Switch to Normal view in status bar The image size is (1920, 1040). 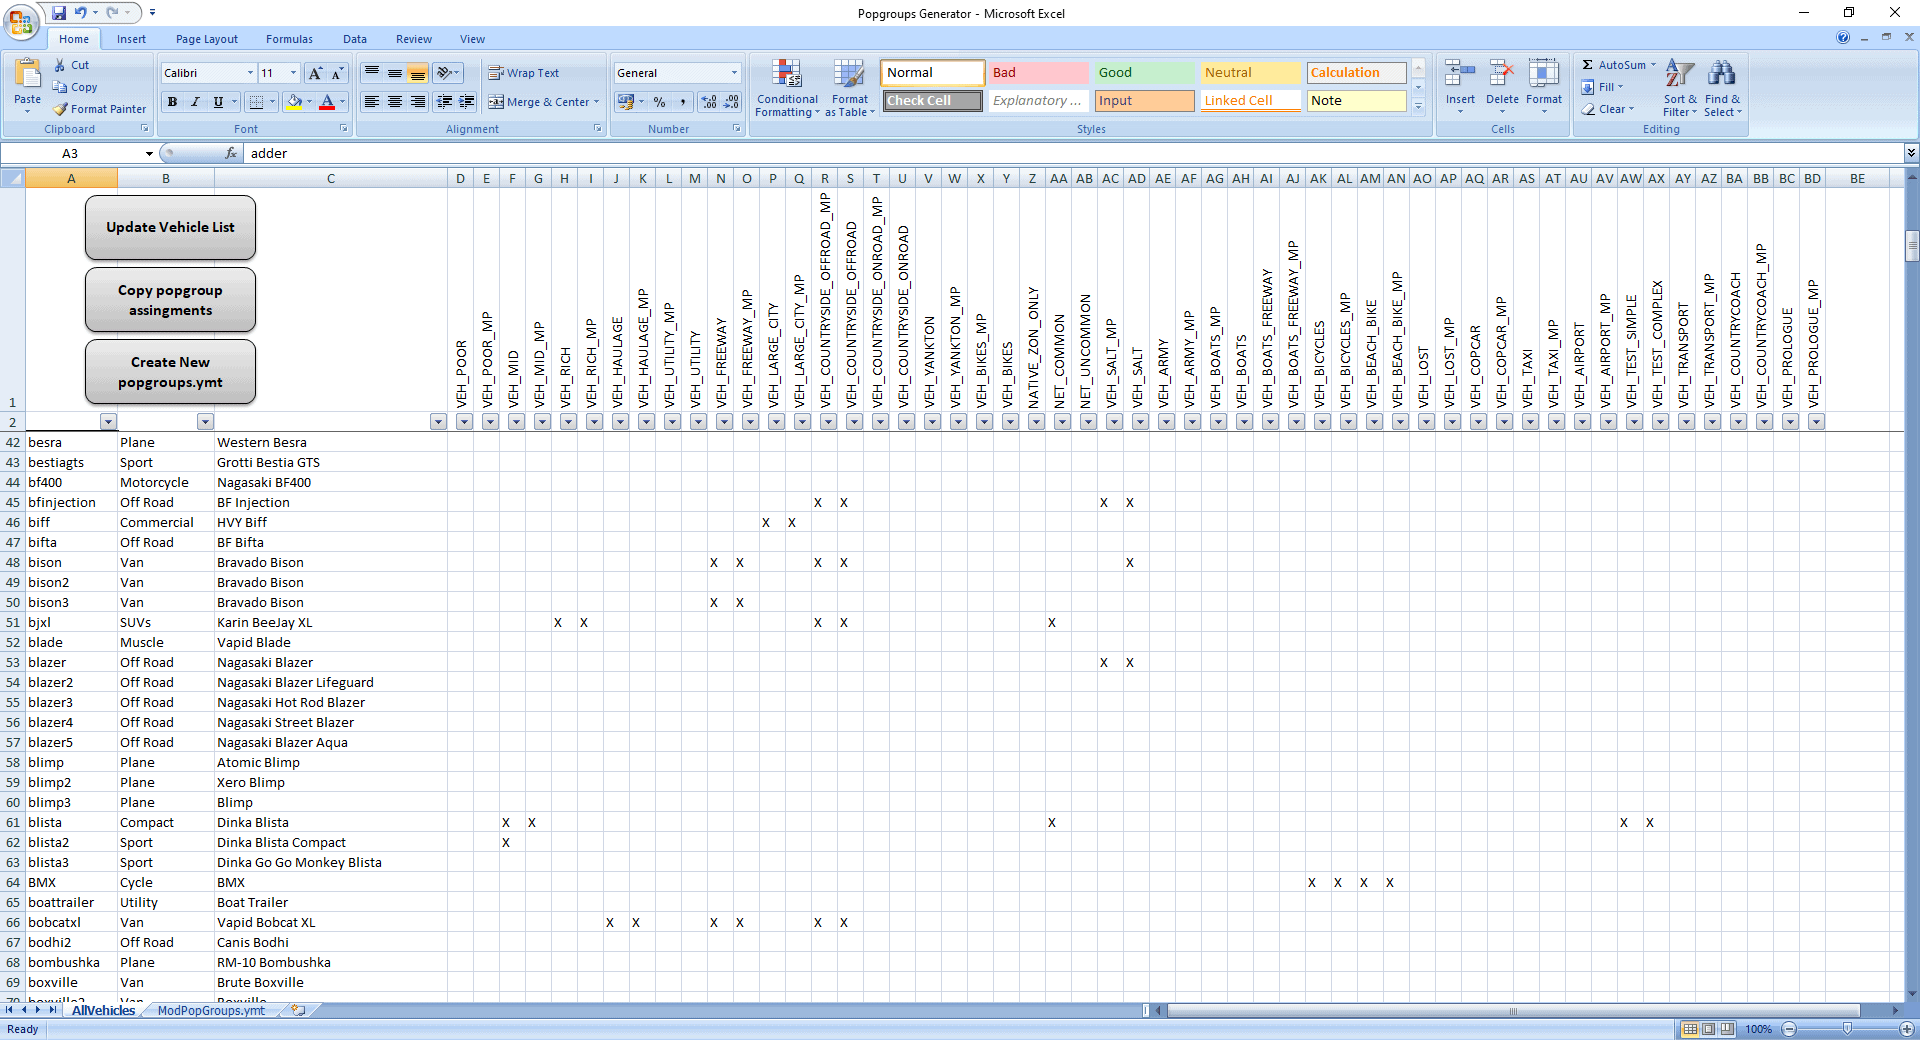1690,1029
